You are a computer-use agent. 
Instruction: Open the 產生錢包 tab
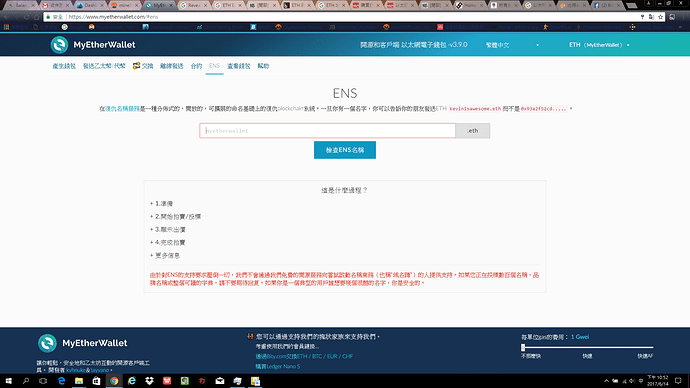pyautogui.click(x=64, y=66)
